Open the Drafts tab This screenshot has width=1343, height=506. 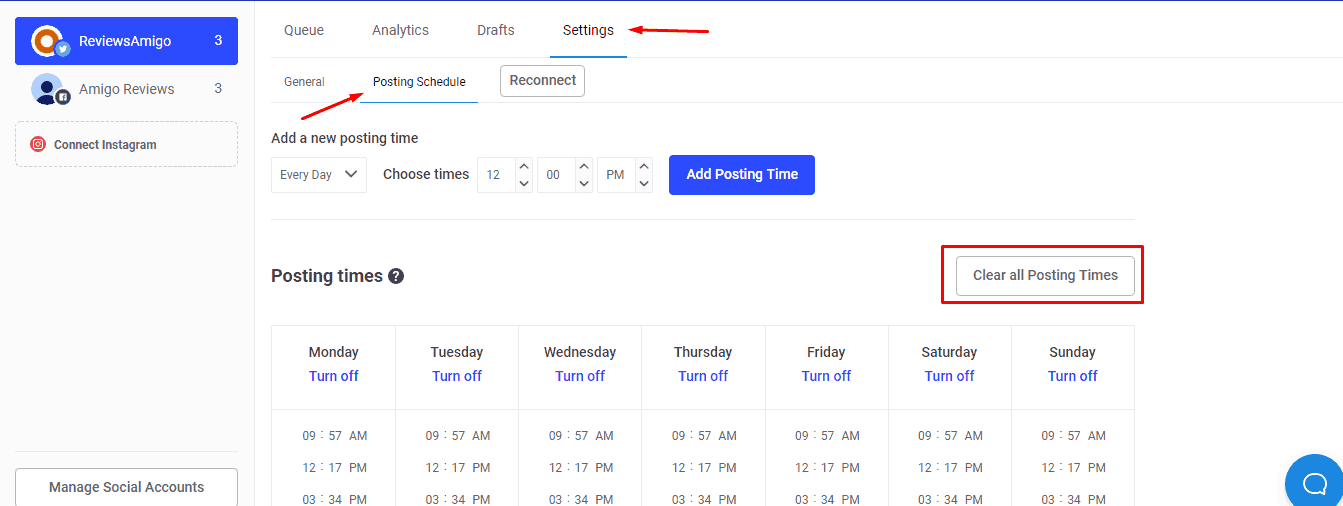point(496,30)
